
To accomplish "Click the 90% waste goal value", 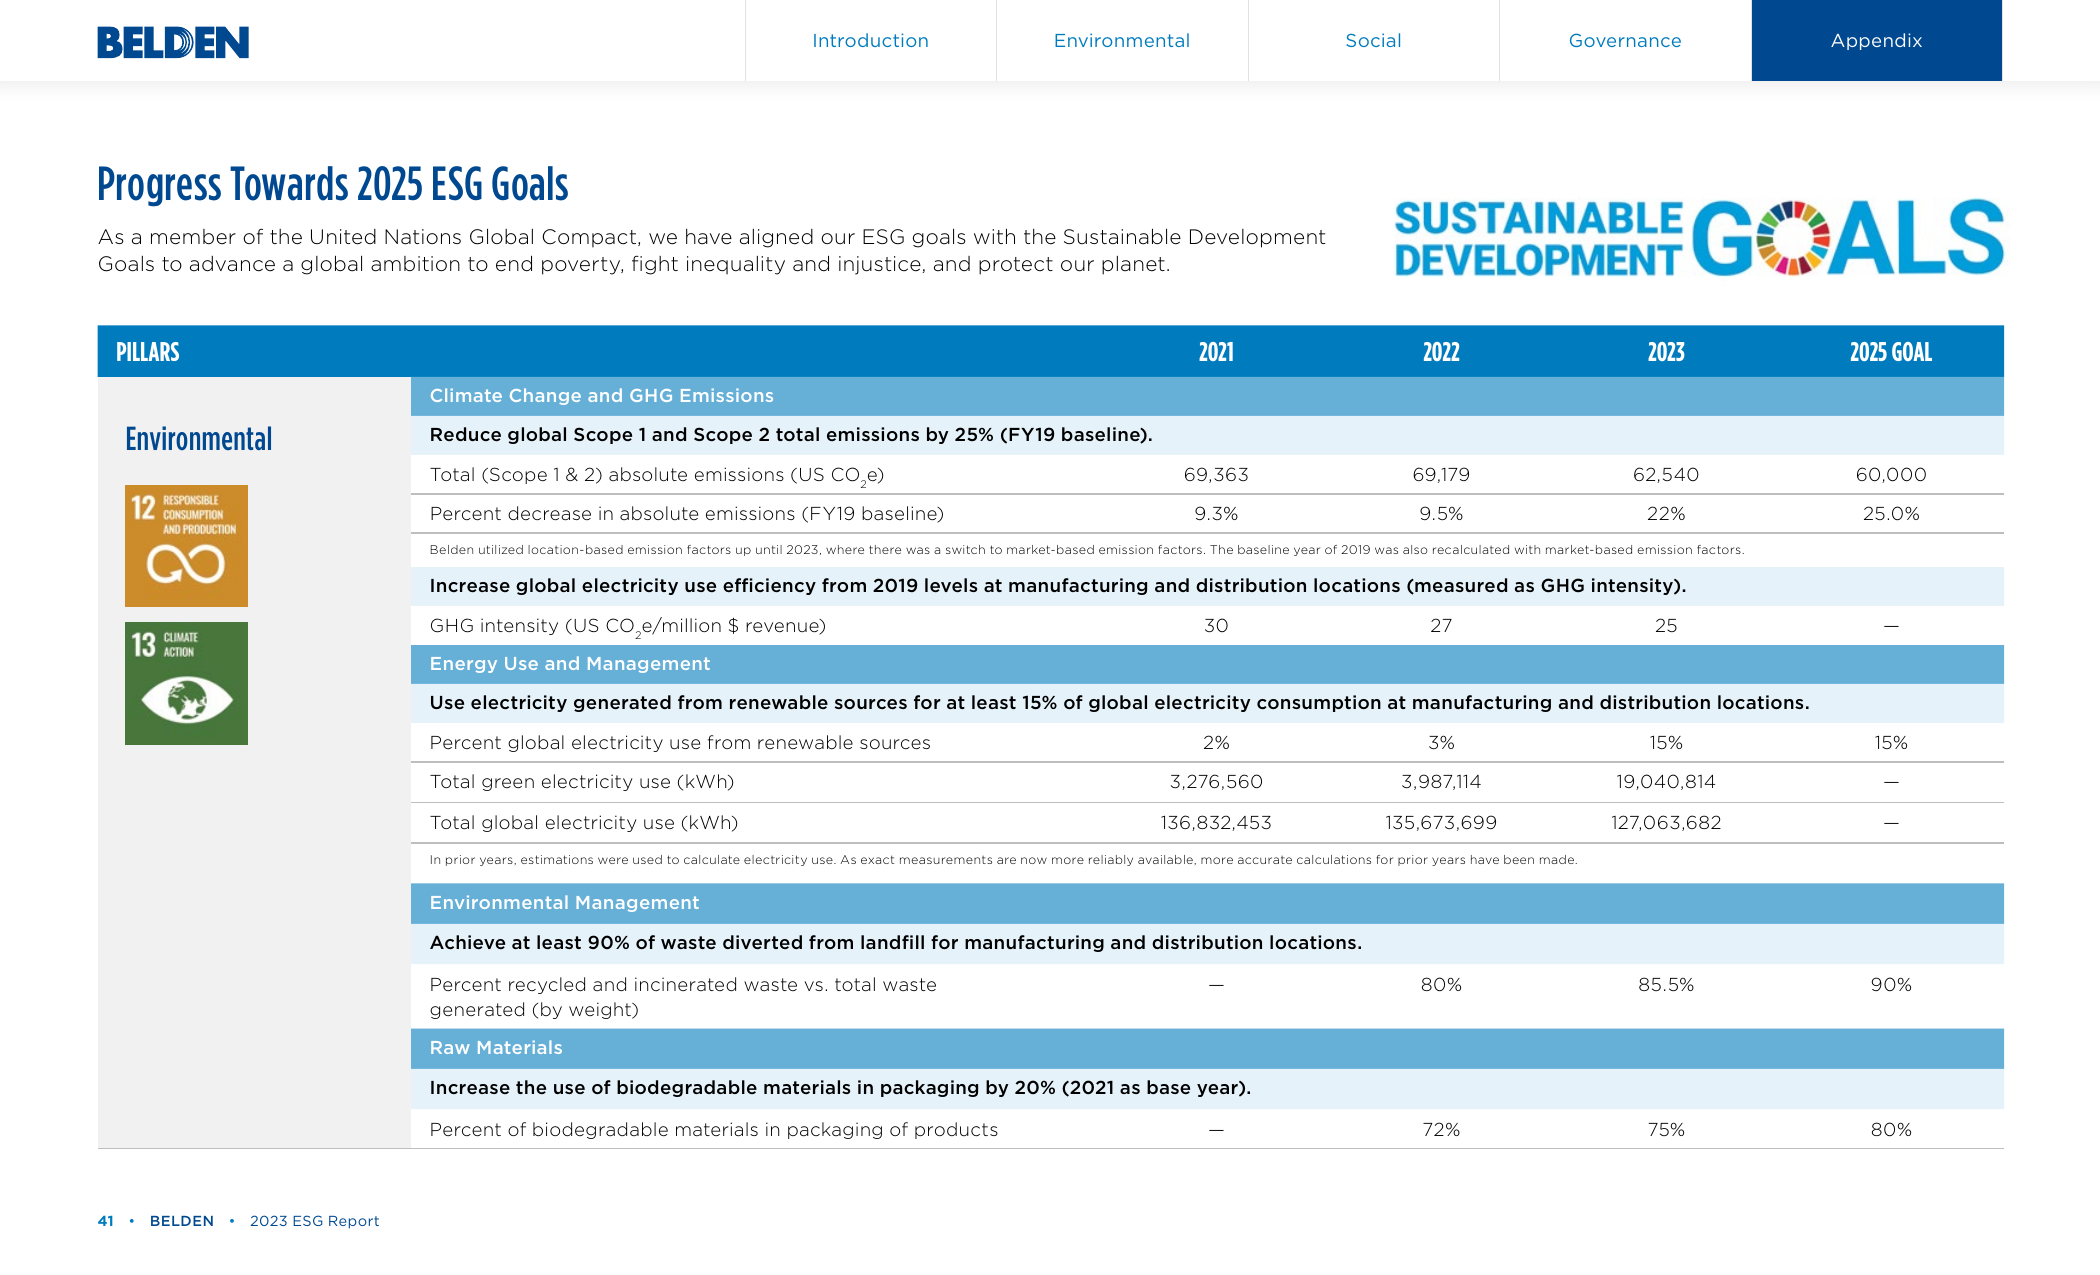I will pyautogui.click(x=1891, y=985).
